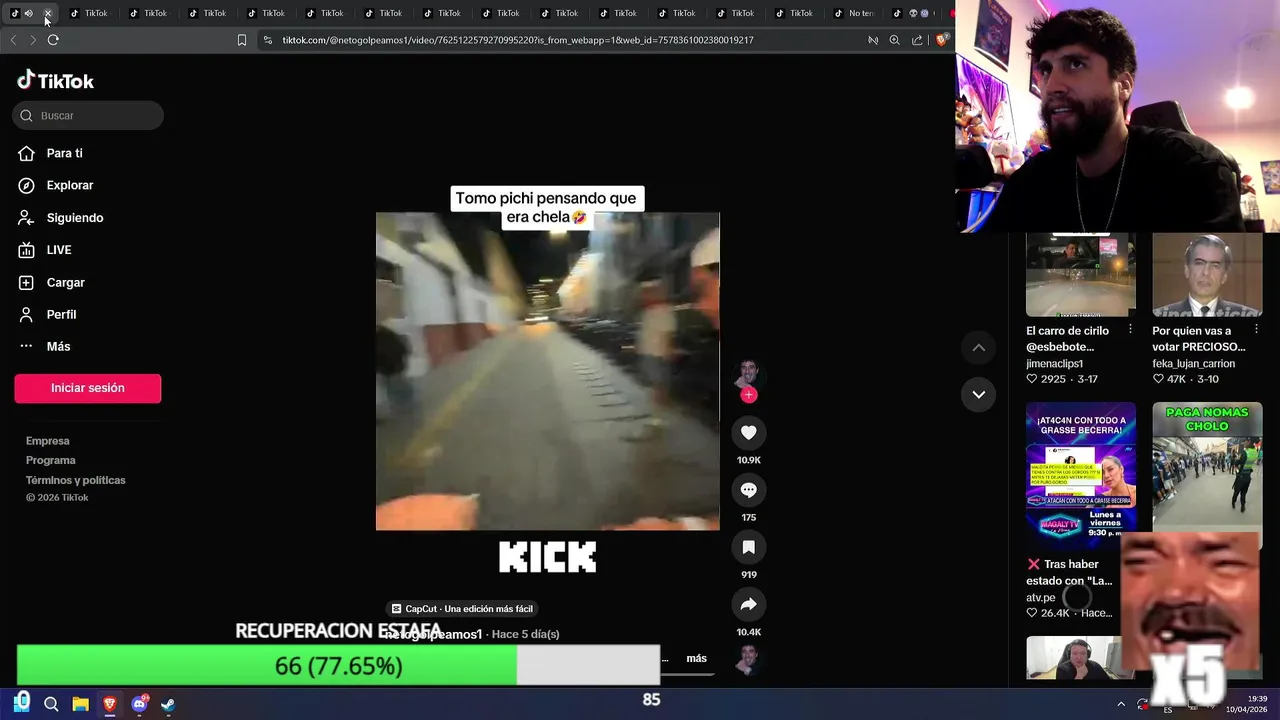This screenshot has width=1280, height=720.
Task: Click the "175" comment count
Action: (748, 517)
